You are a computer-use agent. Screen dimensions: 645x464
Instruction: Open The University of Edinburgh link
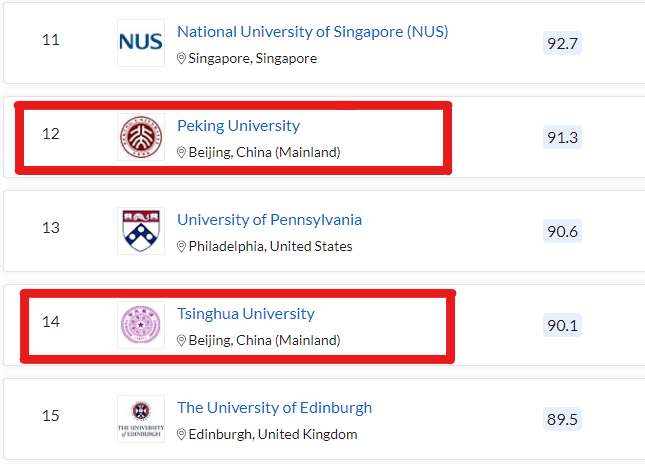pos(274,408)
